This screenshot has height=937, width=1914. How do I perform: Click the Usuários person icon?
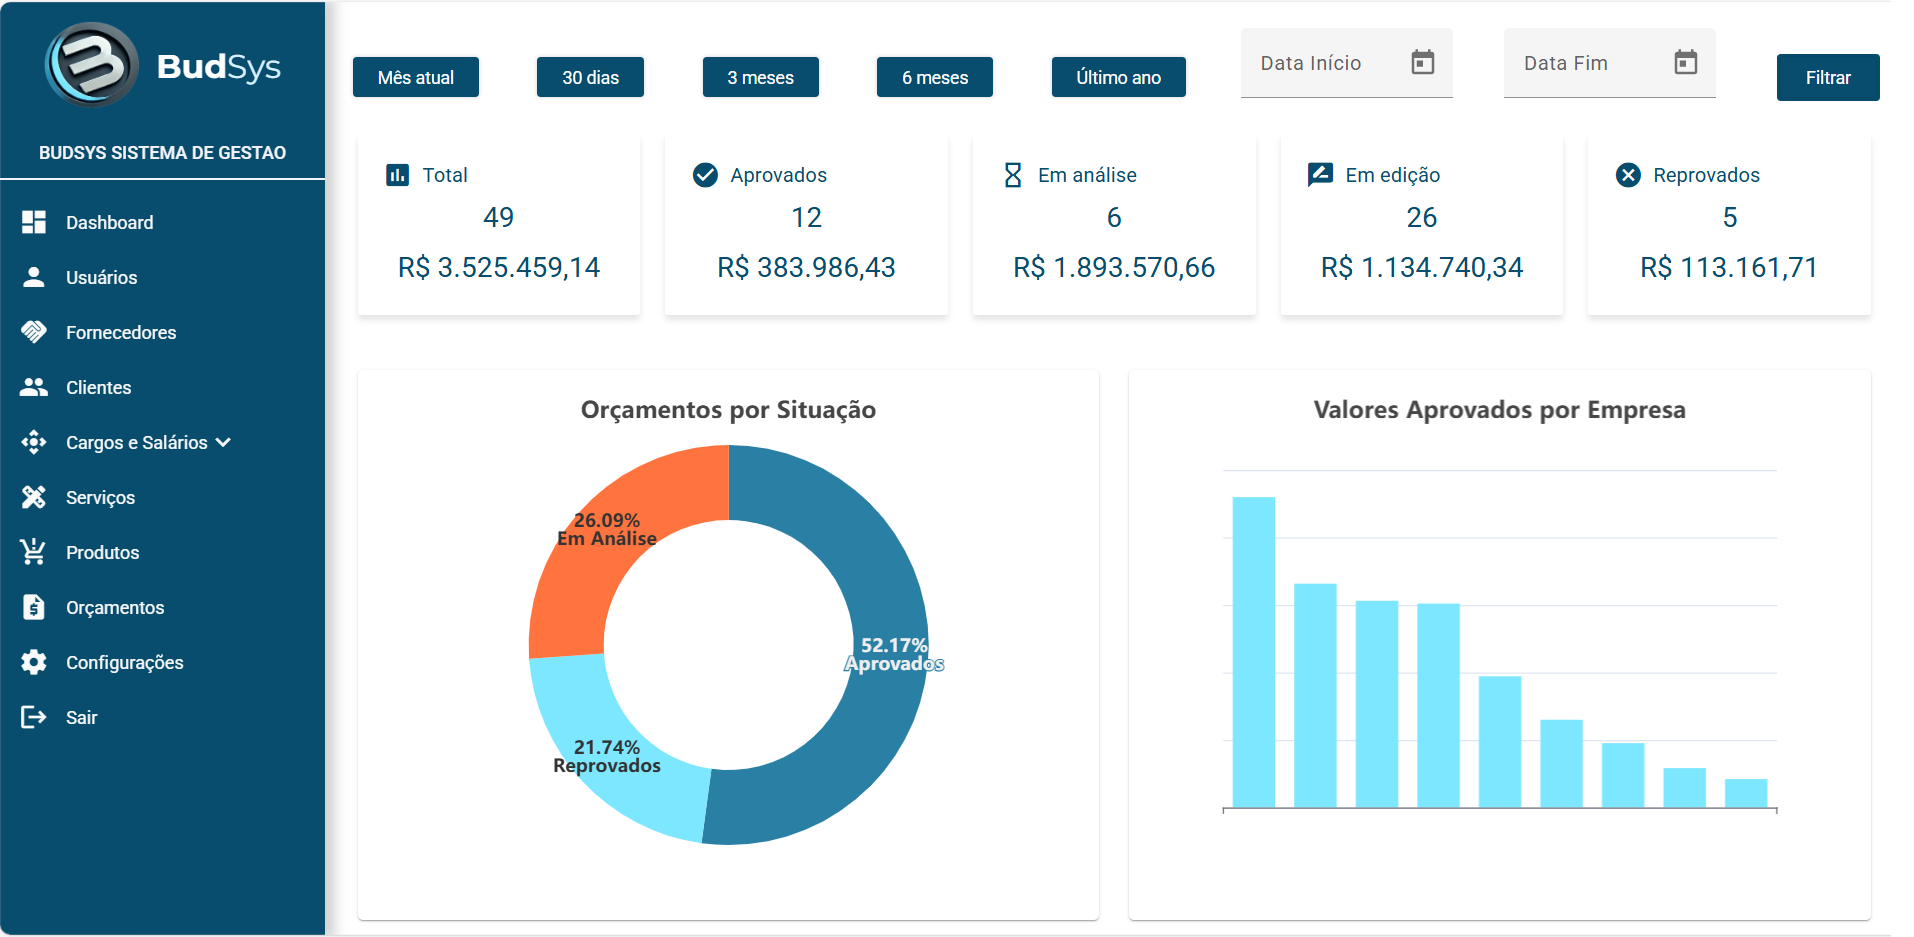[x=34, y=277]
